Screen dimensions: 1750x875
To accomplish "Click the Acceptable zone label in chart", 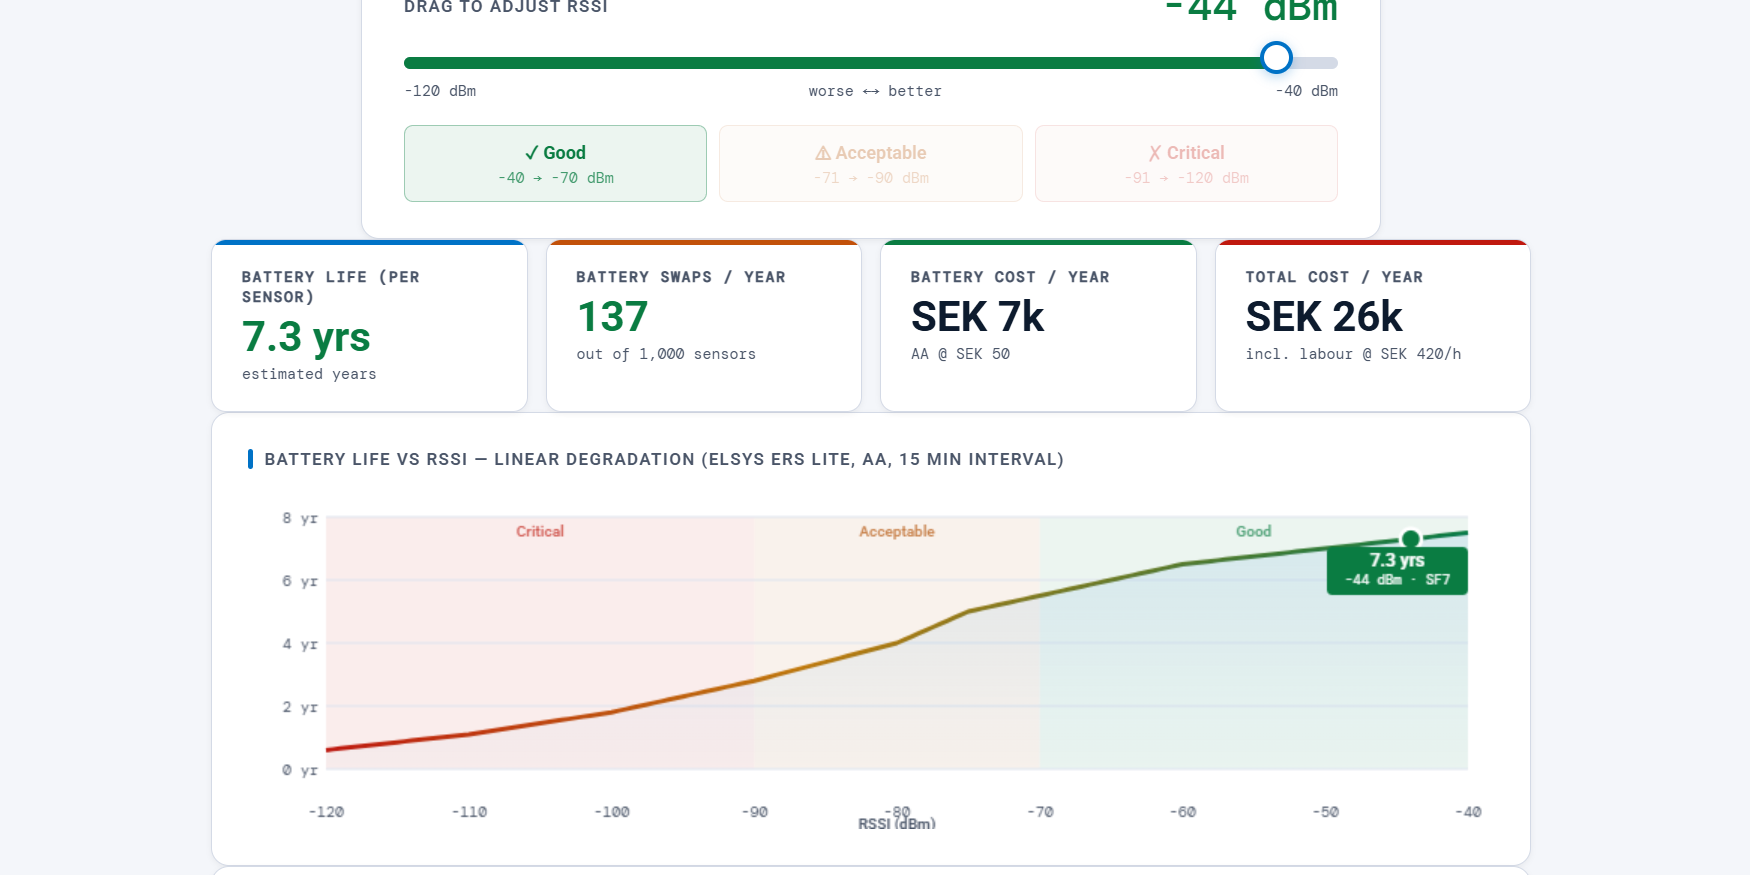I will (896, 531).
